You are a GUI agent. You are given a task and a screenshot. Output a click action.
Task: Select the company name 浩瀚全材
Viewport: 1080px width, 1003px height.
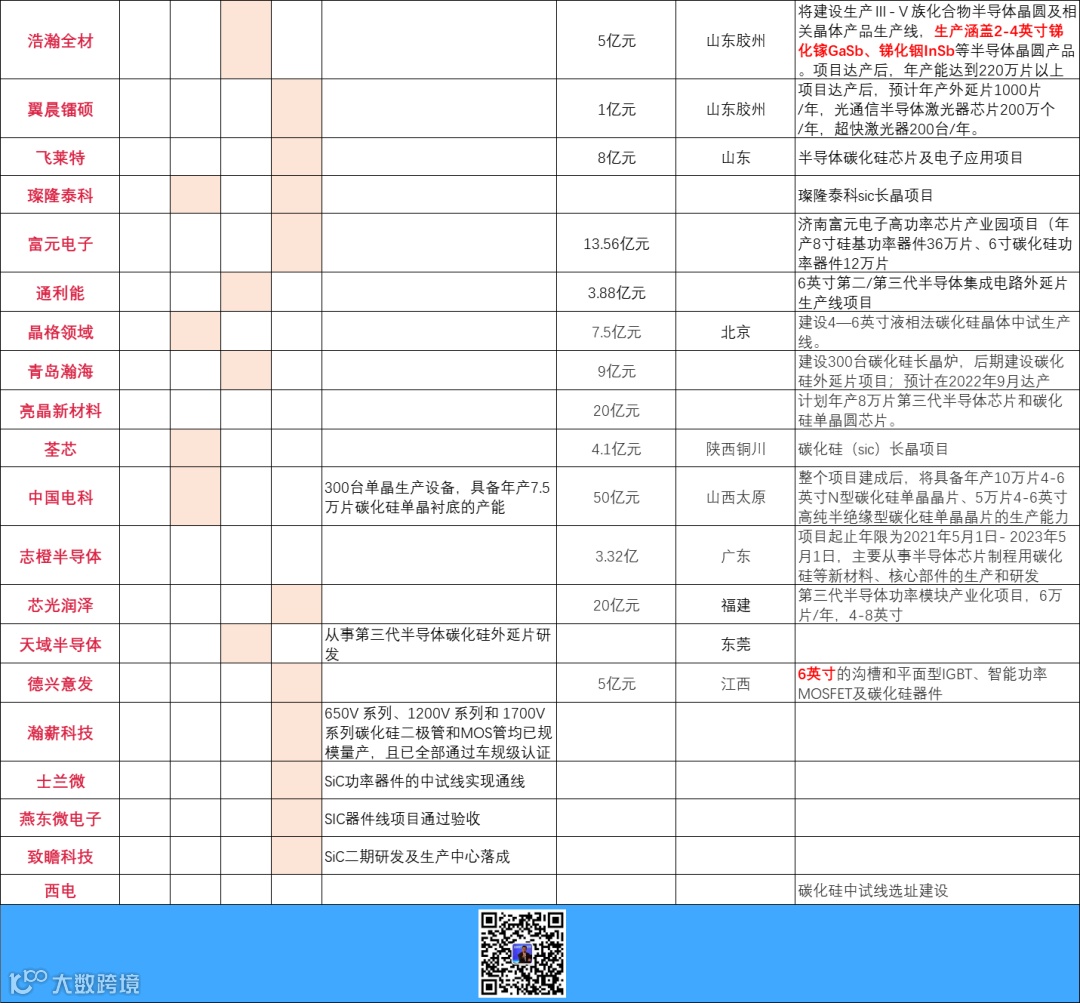60,41
